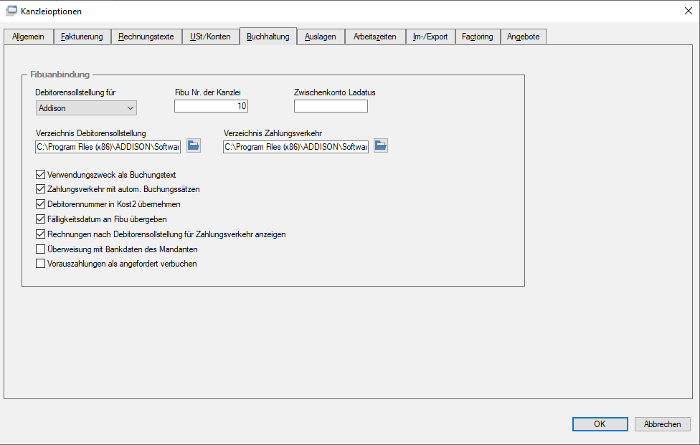Select the USt/Konten tab
Viewport: 700px width, 445px height.
(210, 37)
